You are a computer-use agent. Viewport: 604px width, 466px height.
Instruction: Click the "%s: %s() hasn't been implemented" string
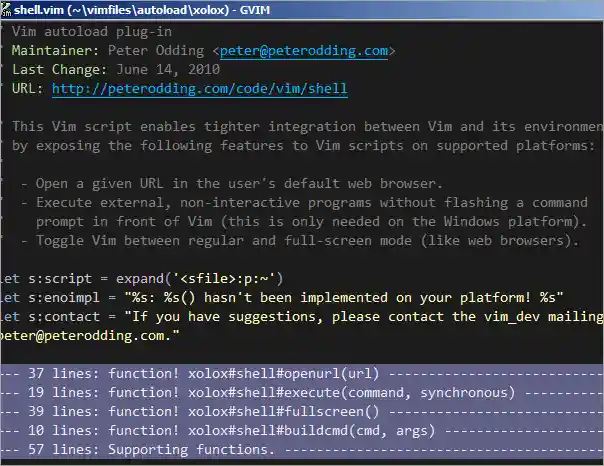(344, 297)
